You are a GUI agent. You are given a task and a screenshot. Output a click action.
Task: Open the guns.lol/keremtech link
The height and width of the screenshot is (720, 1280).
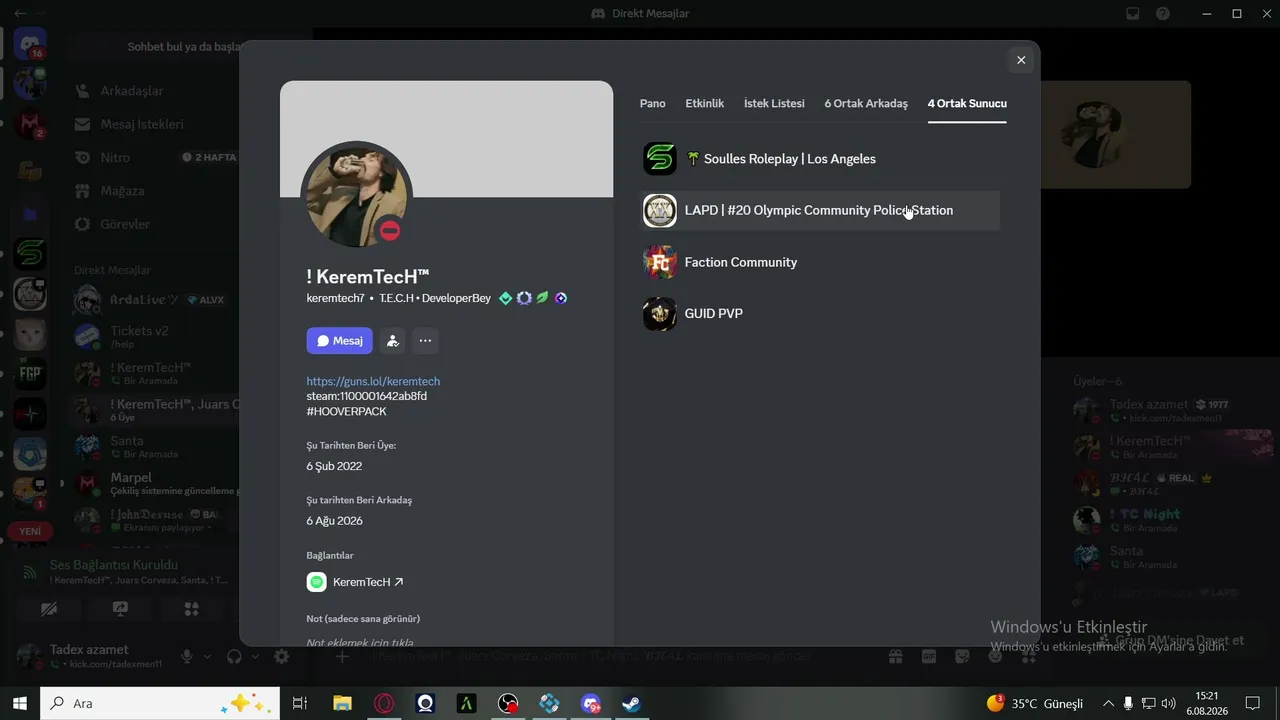(373, 381)
